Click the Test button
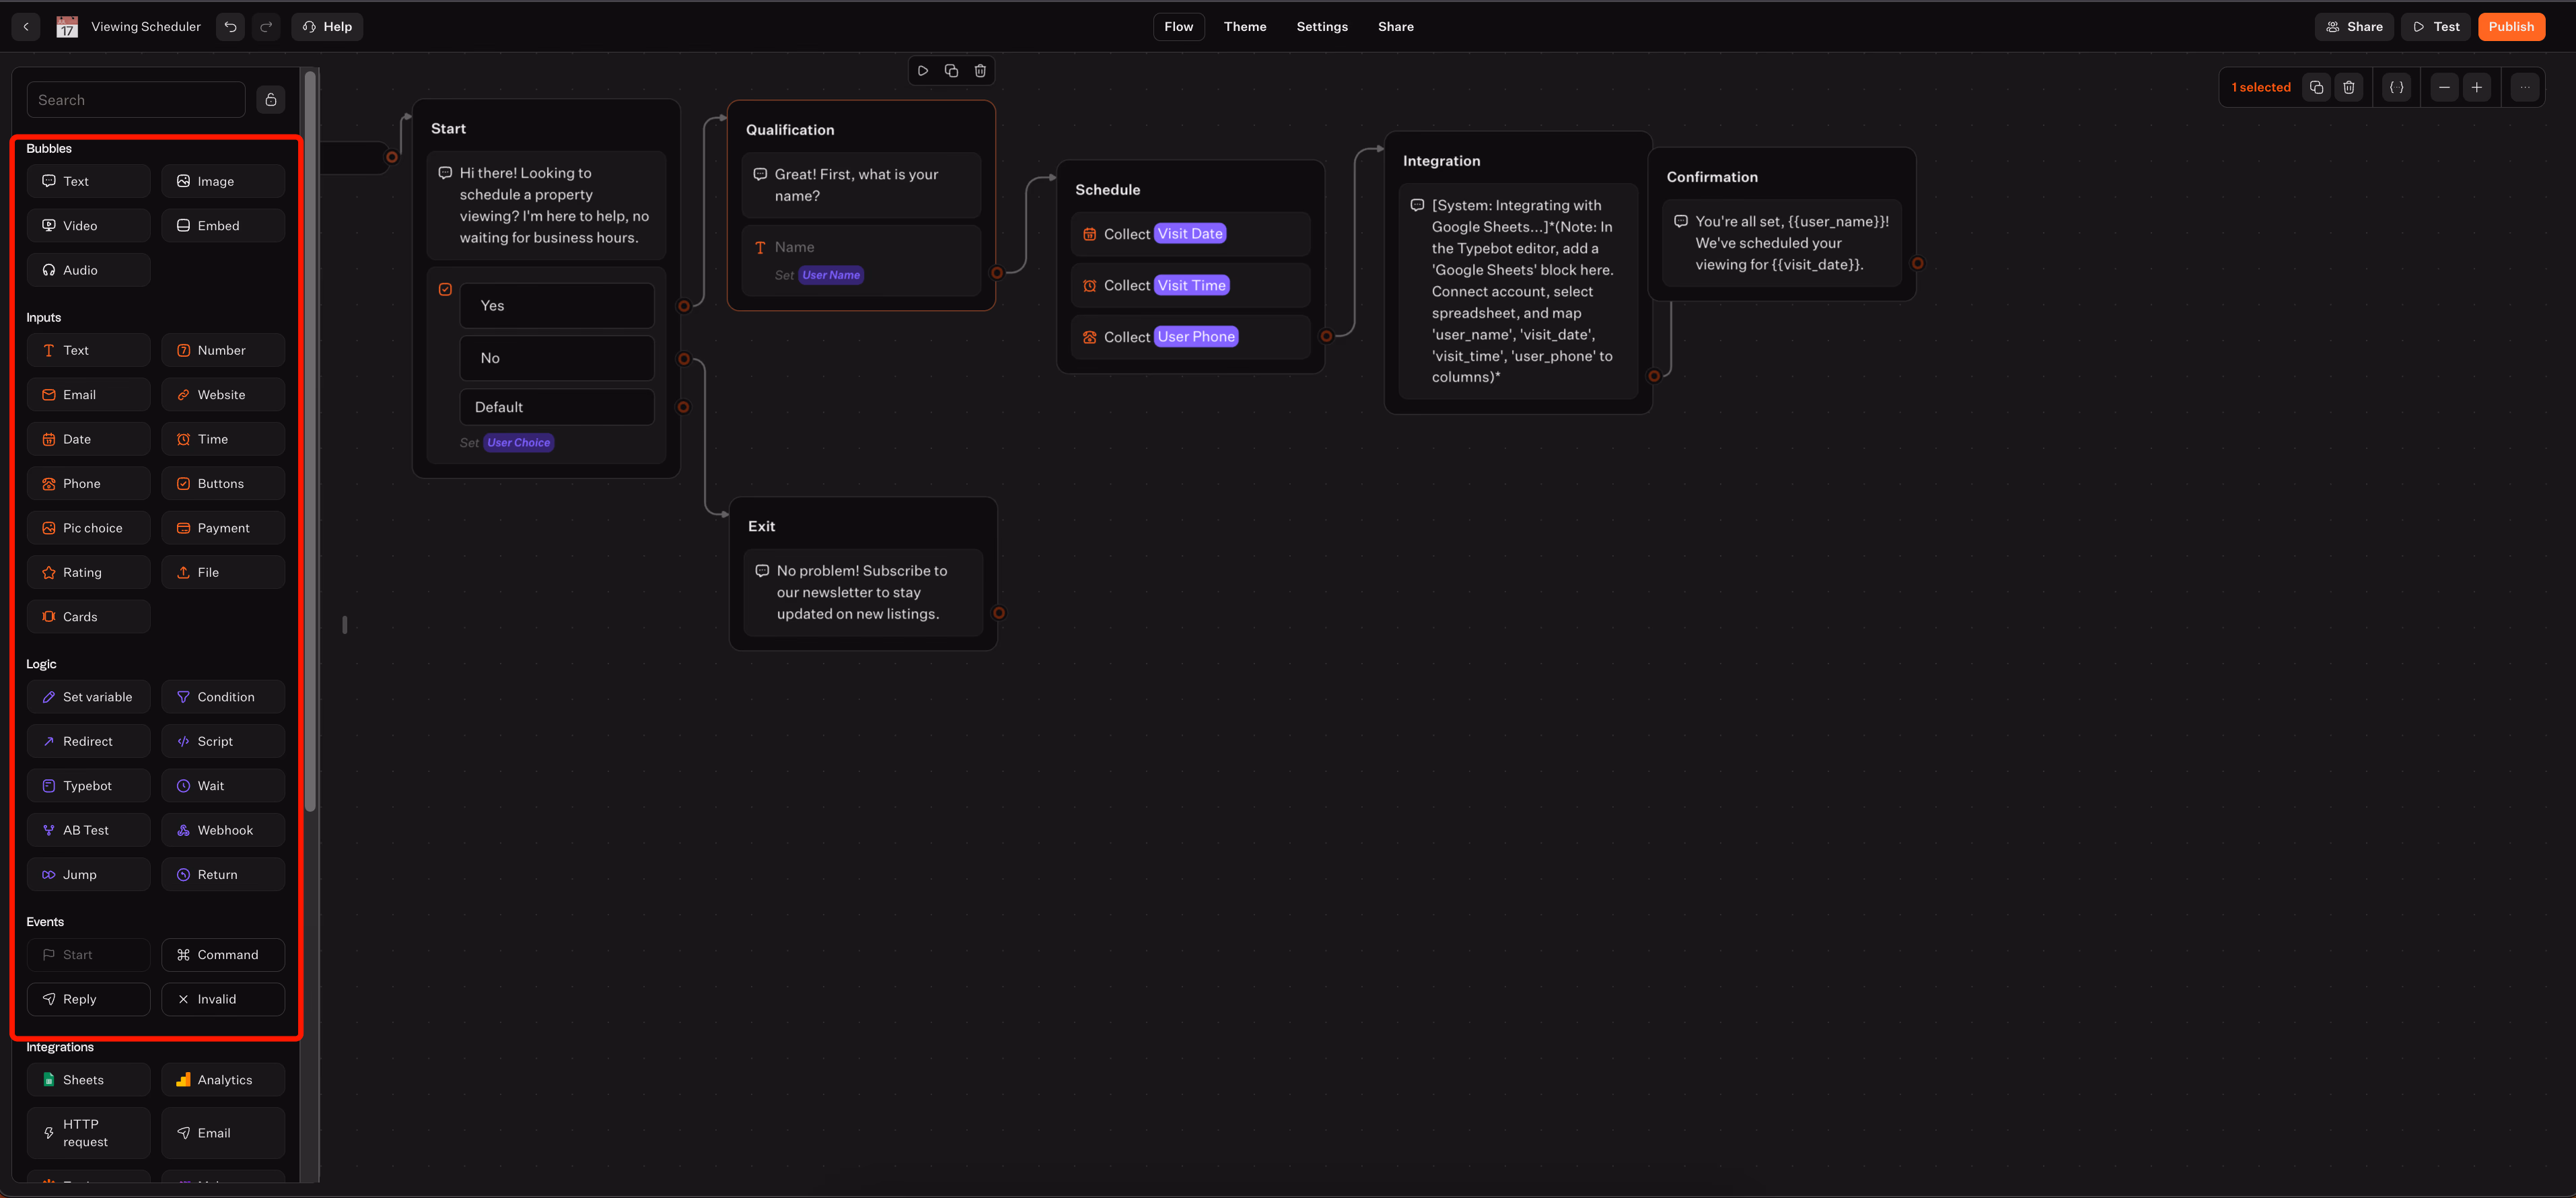Screen dimensions: 2576x1198 coord(2435,27)
